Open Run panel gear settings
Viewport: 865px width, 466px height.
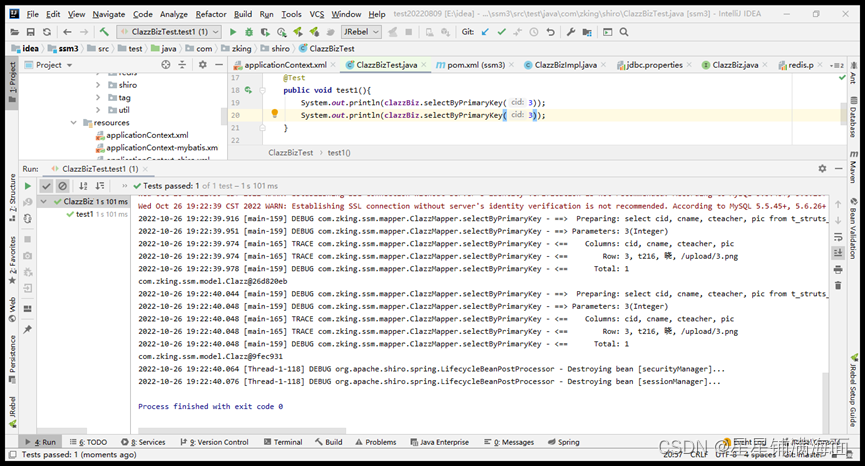[822, 168]
